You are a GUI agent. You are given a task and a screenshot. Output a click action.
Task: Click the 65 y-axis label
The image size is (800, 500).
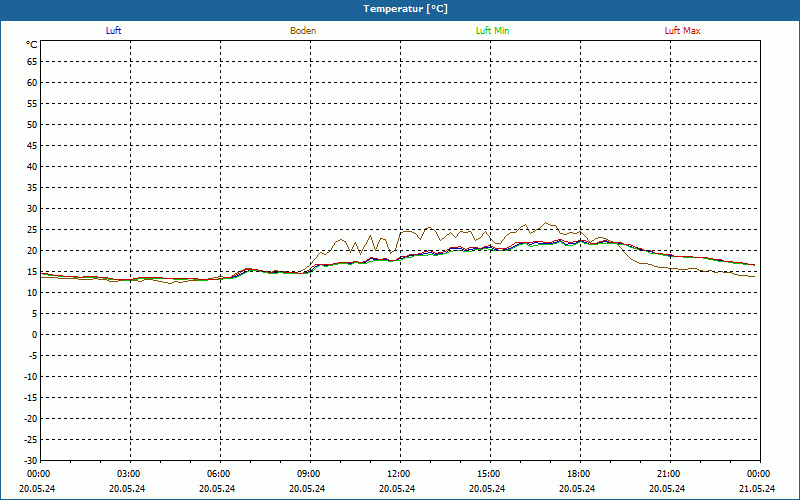[32, 62]
